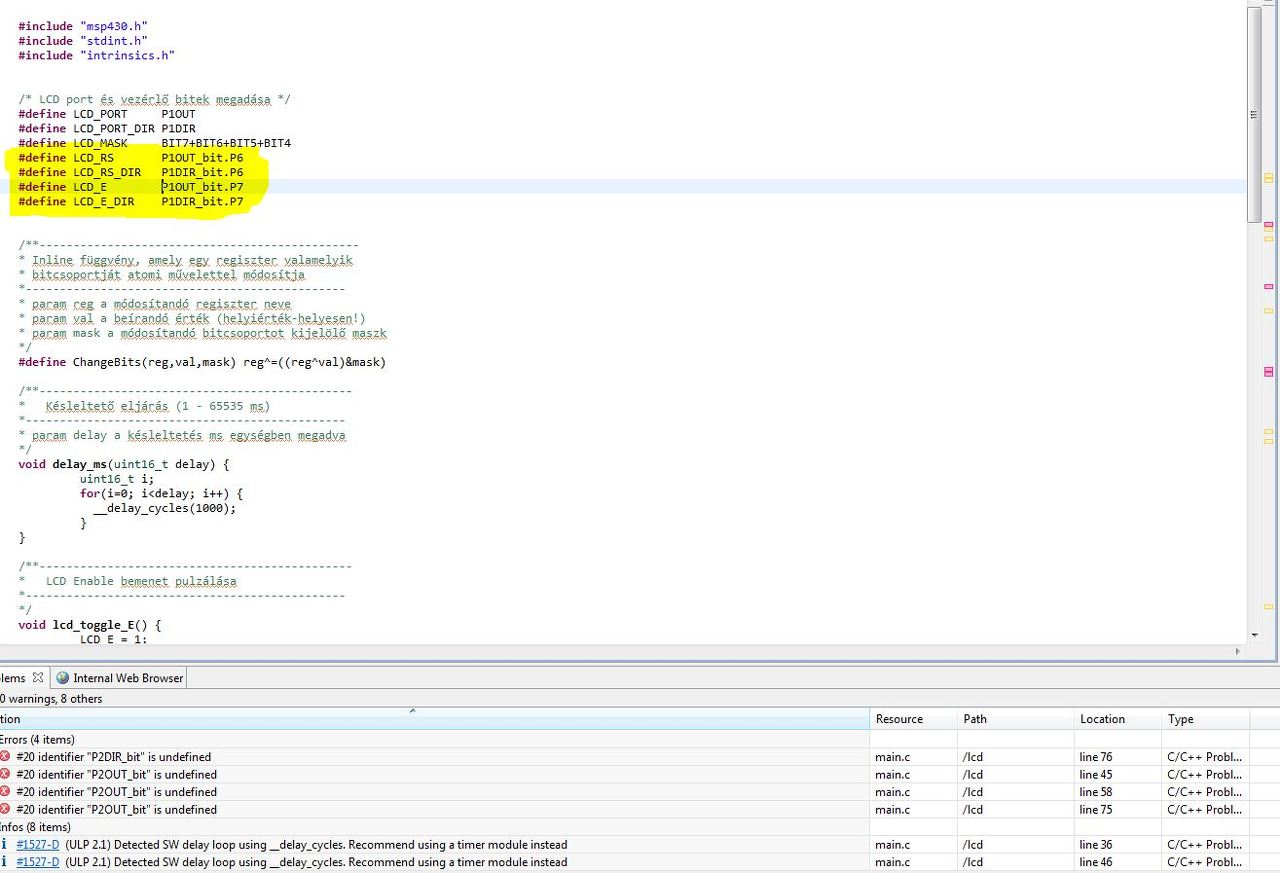Click the "line 76" location cell
Screen dimensions: 1280x873
pos(1096,757)
